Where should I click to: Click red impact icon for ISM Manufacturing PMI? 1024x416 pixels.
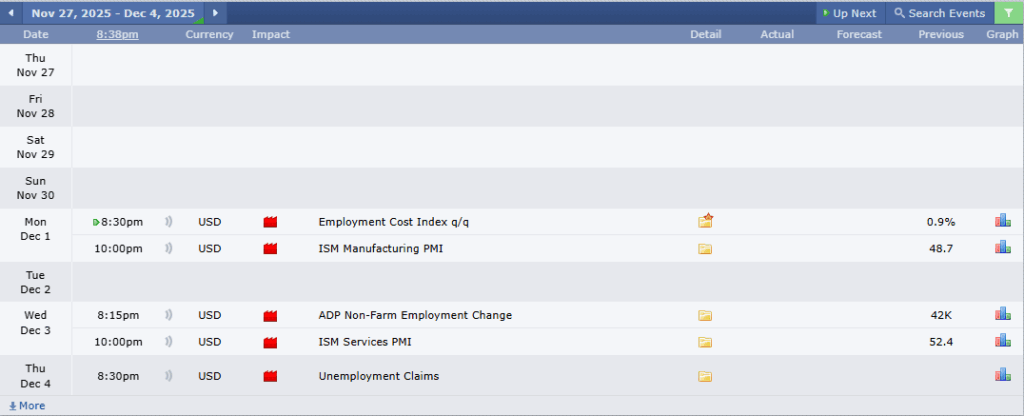click(270, 248)
